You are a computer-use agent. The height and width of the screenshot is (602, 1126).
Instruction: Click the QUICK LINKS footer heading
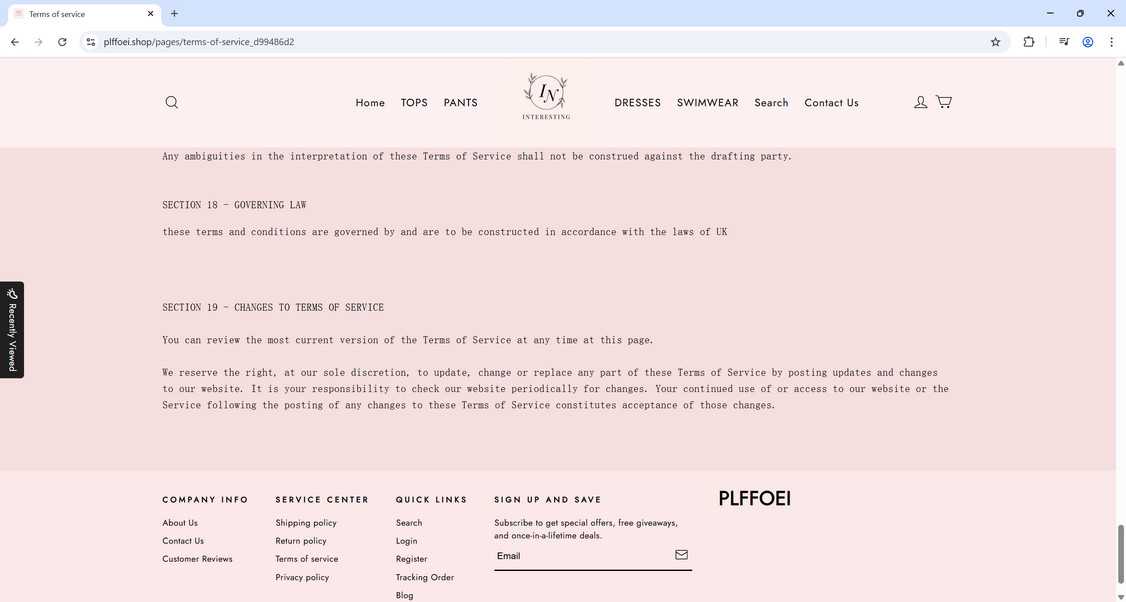(x=432, y=499)
